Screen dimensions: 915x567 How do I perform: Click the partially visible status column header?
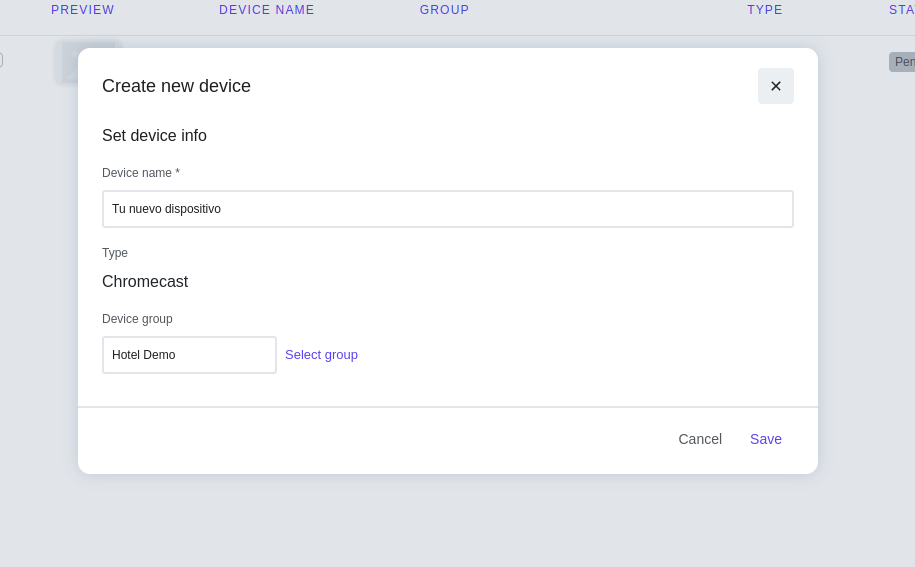(901, 10)
